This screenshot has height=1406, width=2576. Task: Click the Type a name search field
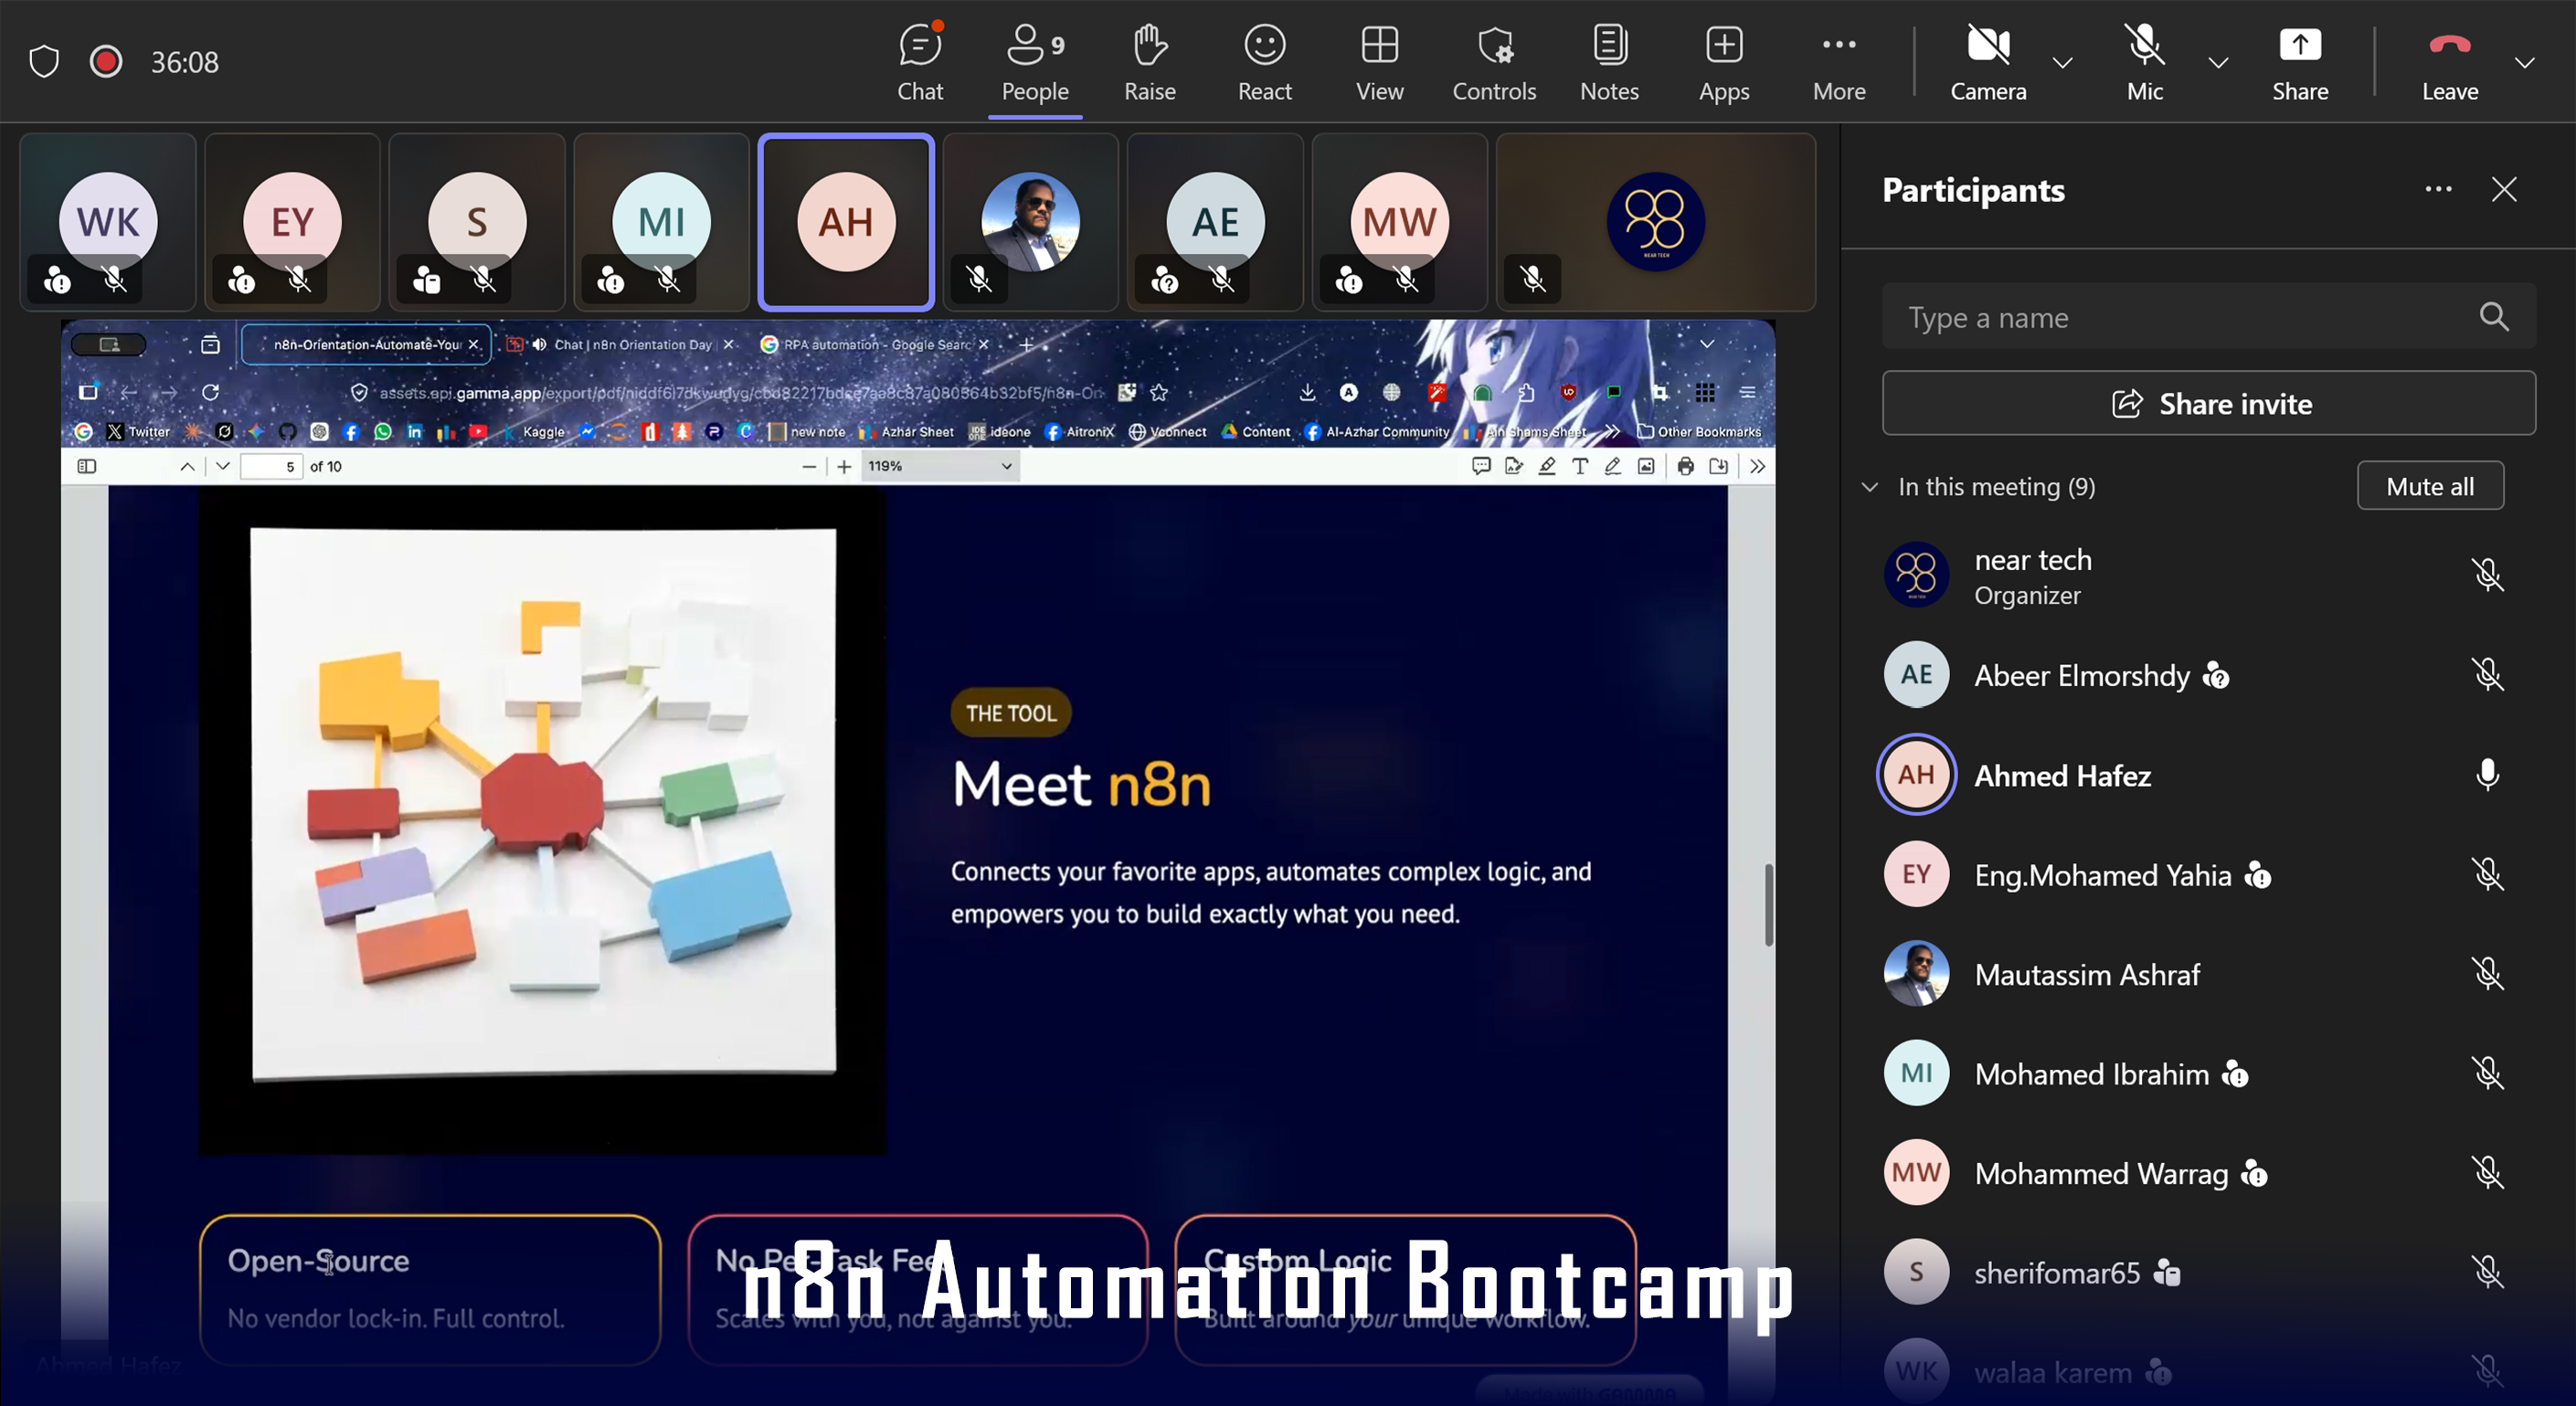2208,317
